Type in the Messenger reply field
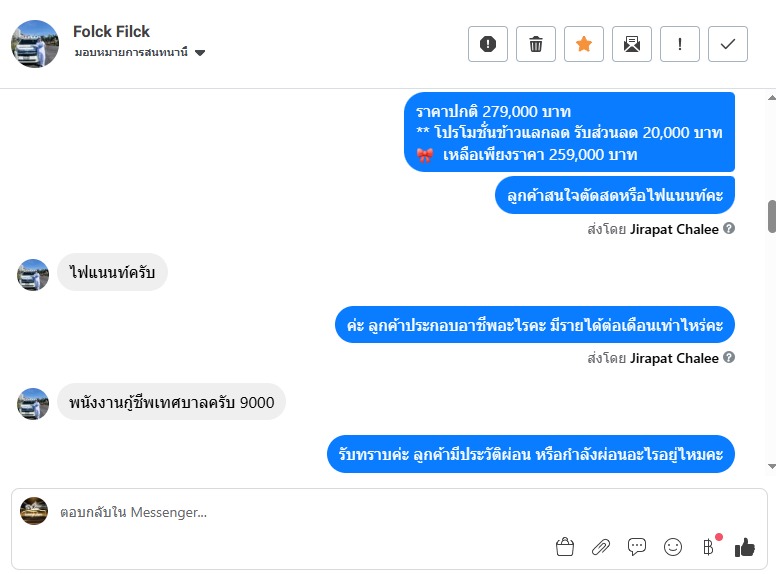The height and width of the screenshot is (574, 776). (x=300, y=512)
